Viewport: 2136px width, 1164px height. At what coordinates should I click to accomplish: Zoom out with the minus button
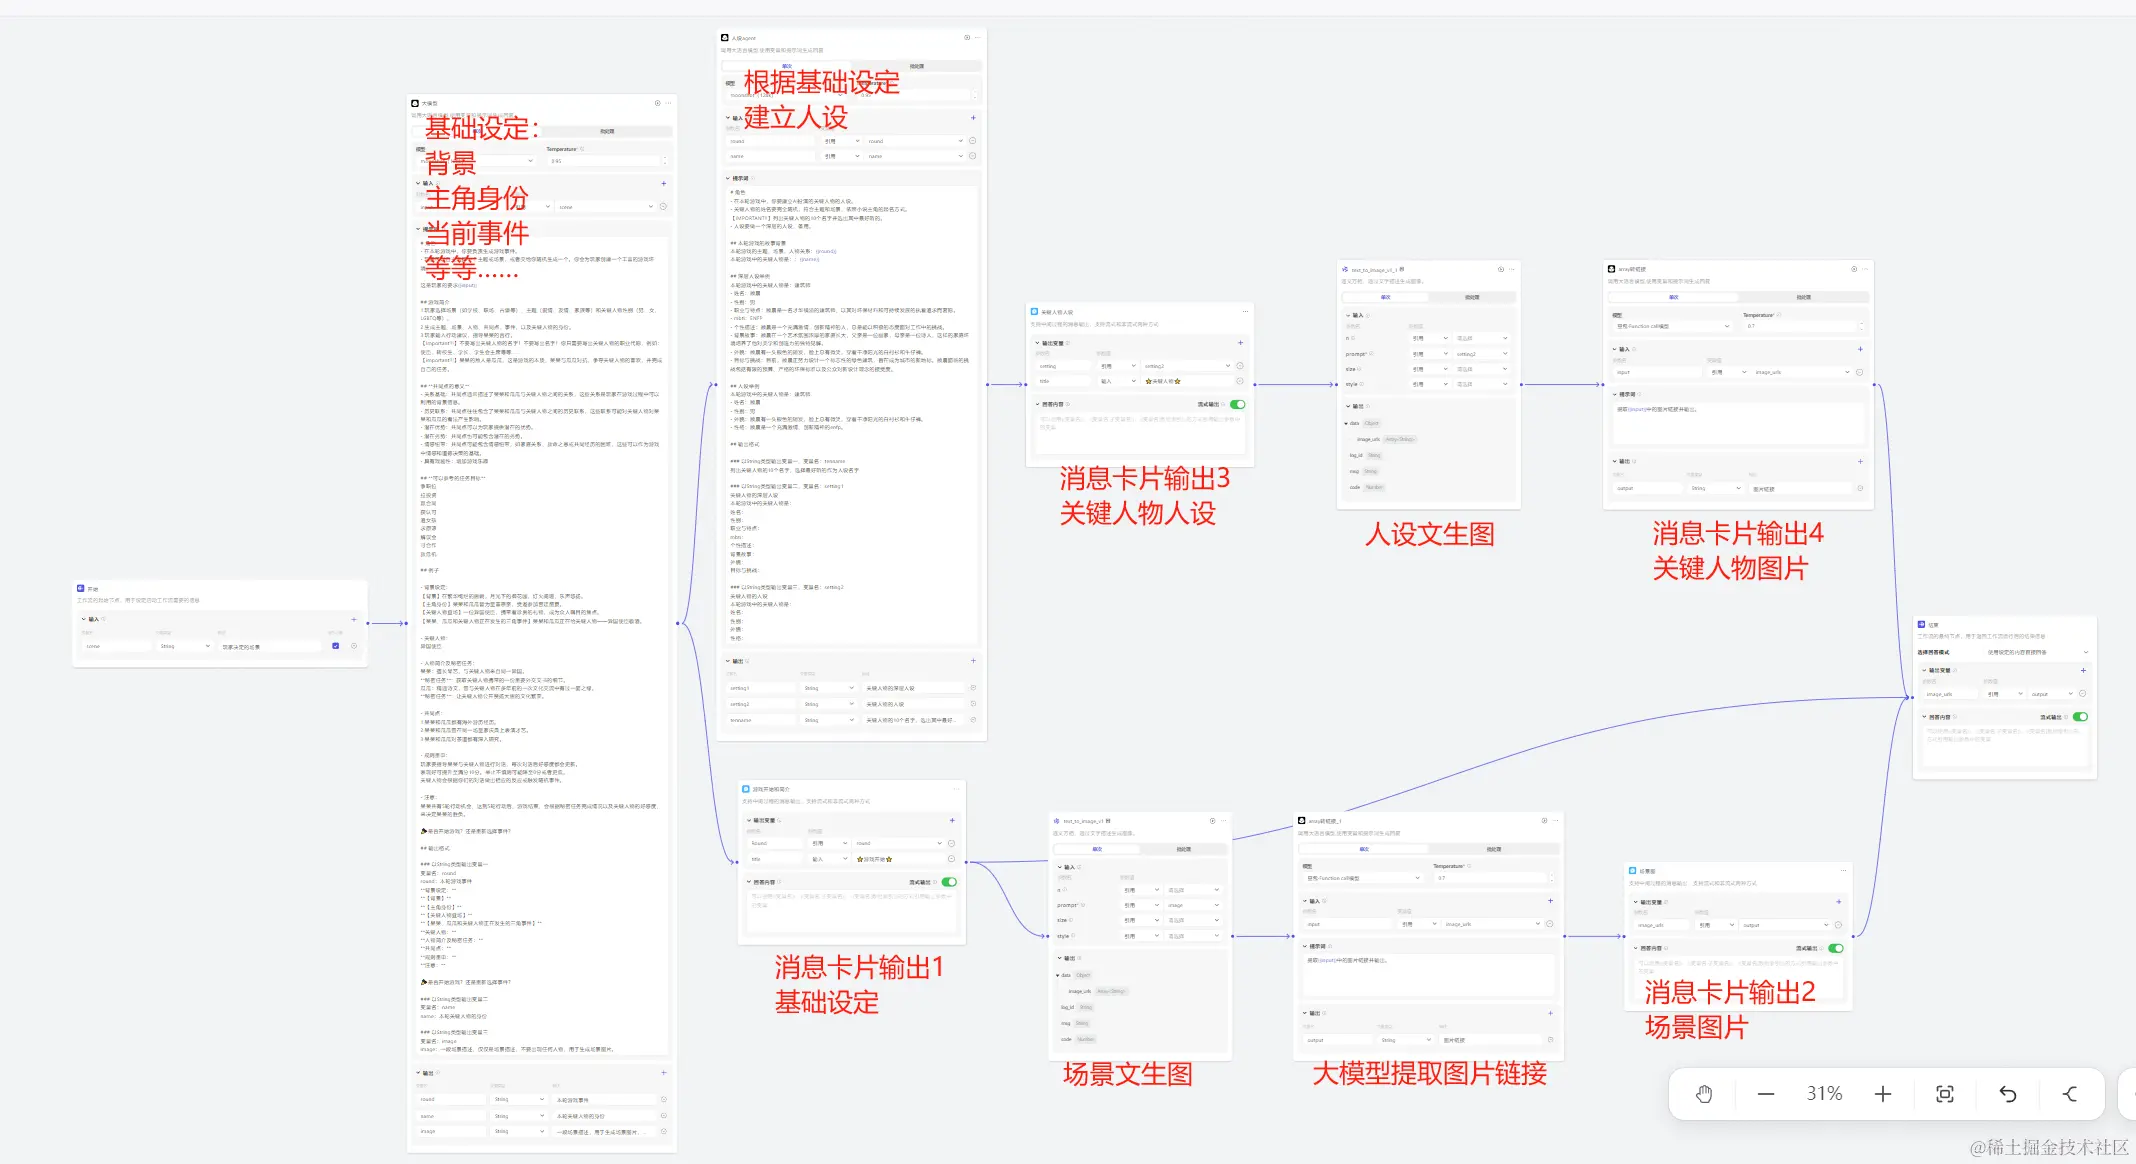pyautogui.click(x=1766, y=1094)
